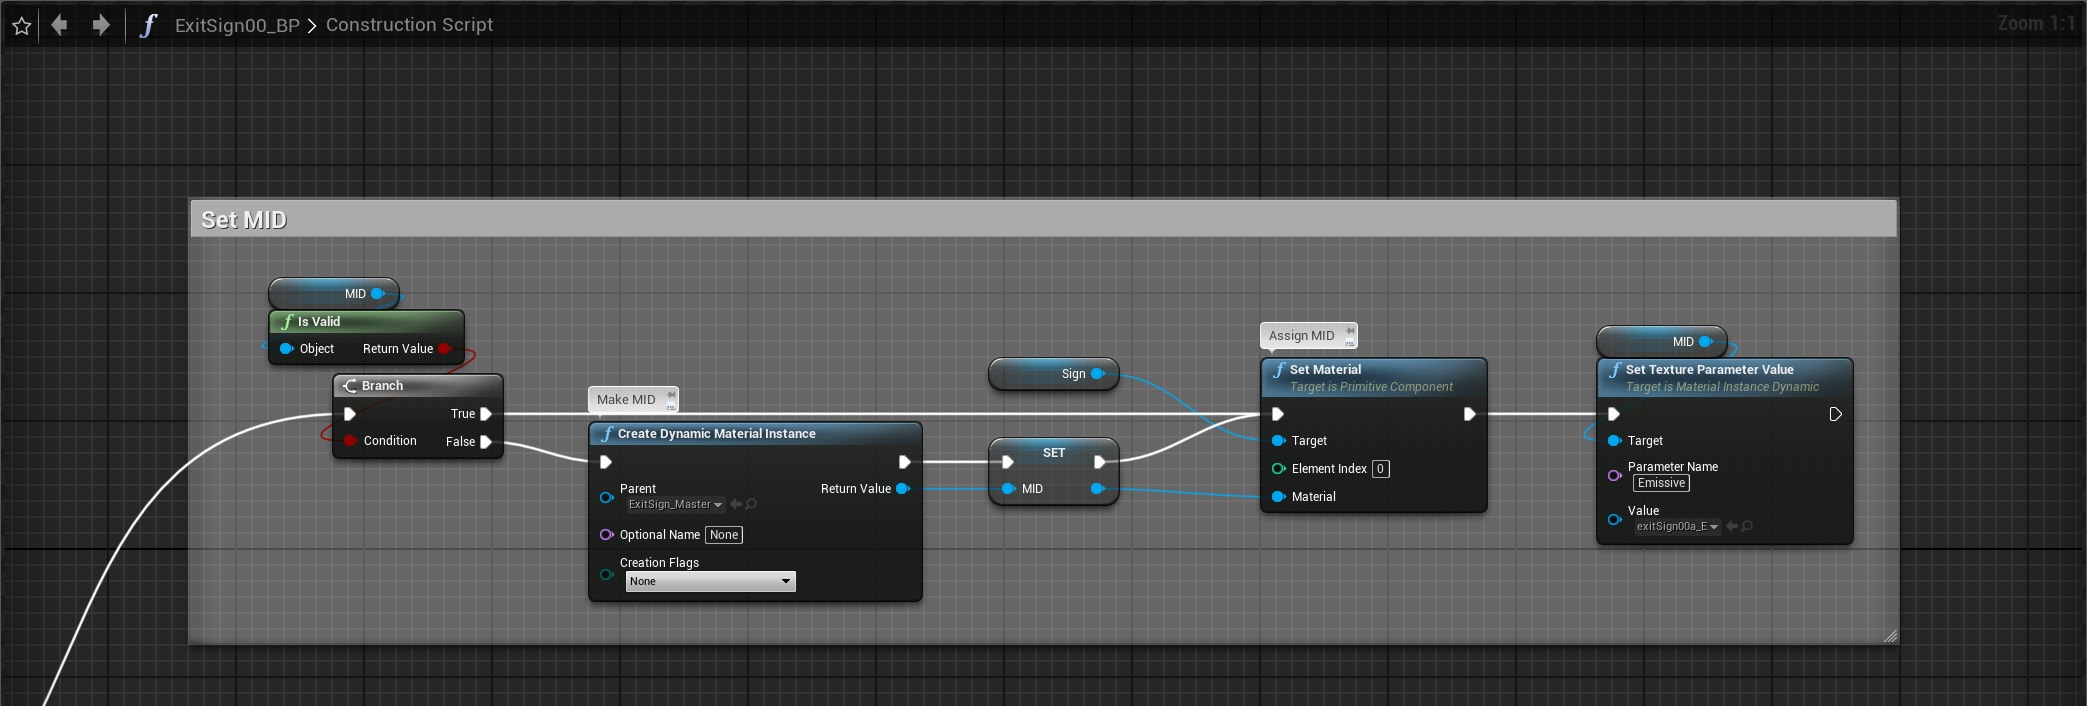Open the Creation Flags None dropdown
2087x706 pixels.
(711, 581)
